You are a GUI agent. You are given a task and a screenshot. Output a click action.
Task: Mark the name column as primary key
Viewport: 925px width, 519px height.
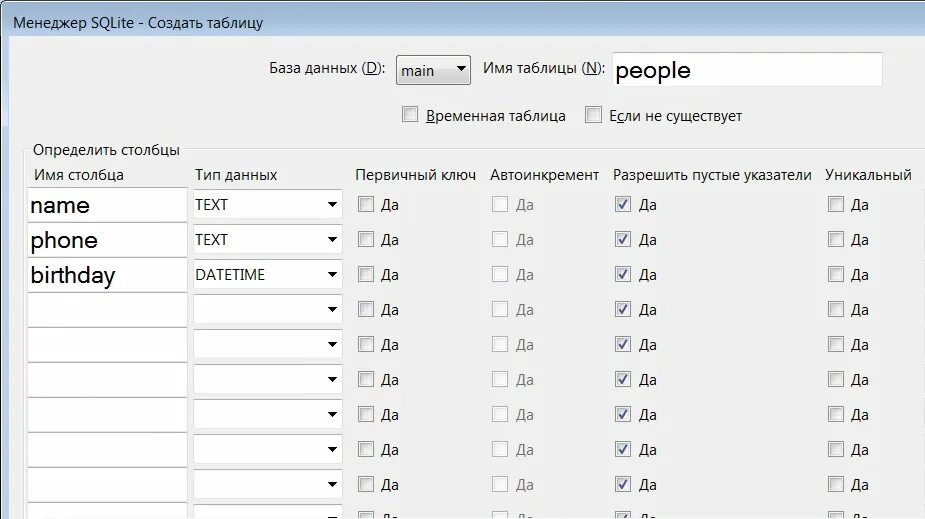(x=366, y=205)
